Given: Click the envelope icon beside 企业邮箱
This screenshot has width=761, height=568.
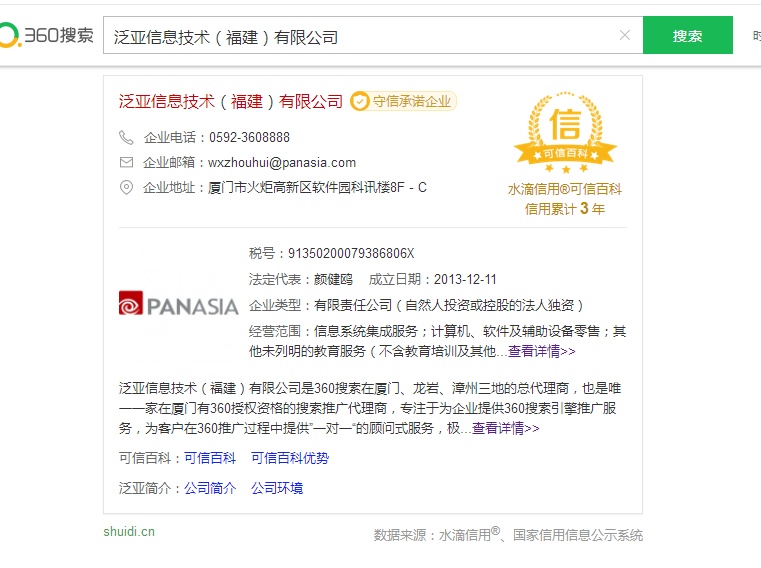Looking at the screenshot, I should click(x=126, y=162).
